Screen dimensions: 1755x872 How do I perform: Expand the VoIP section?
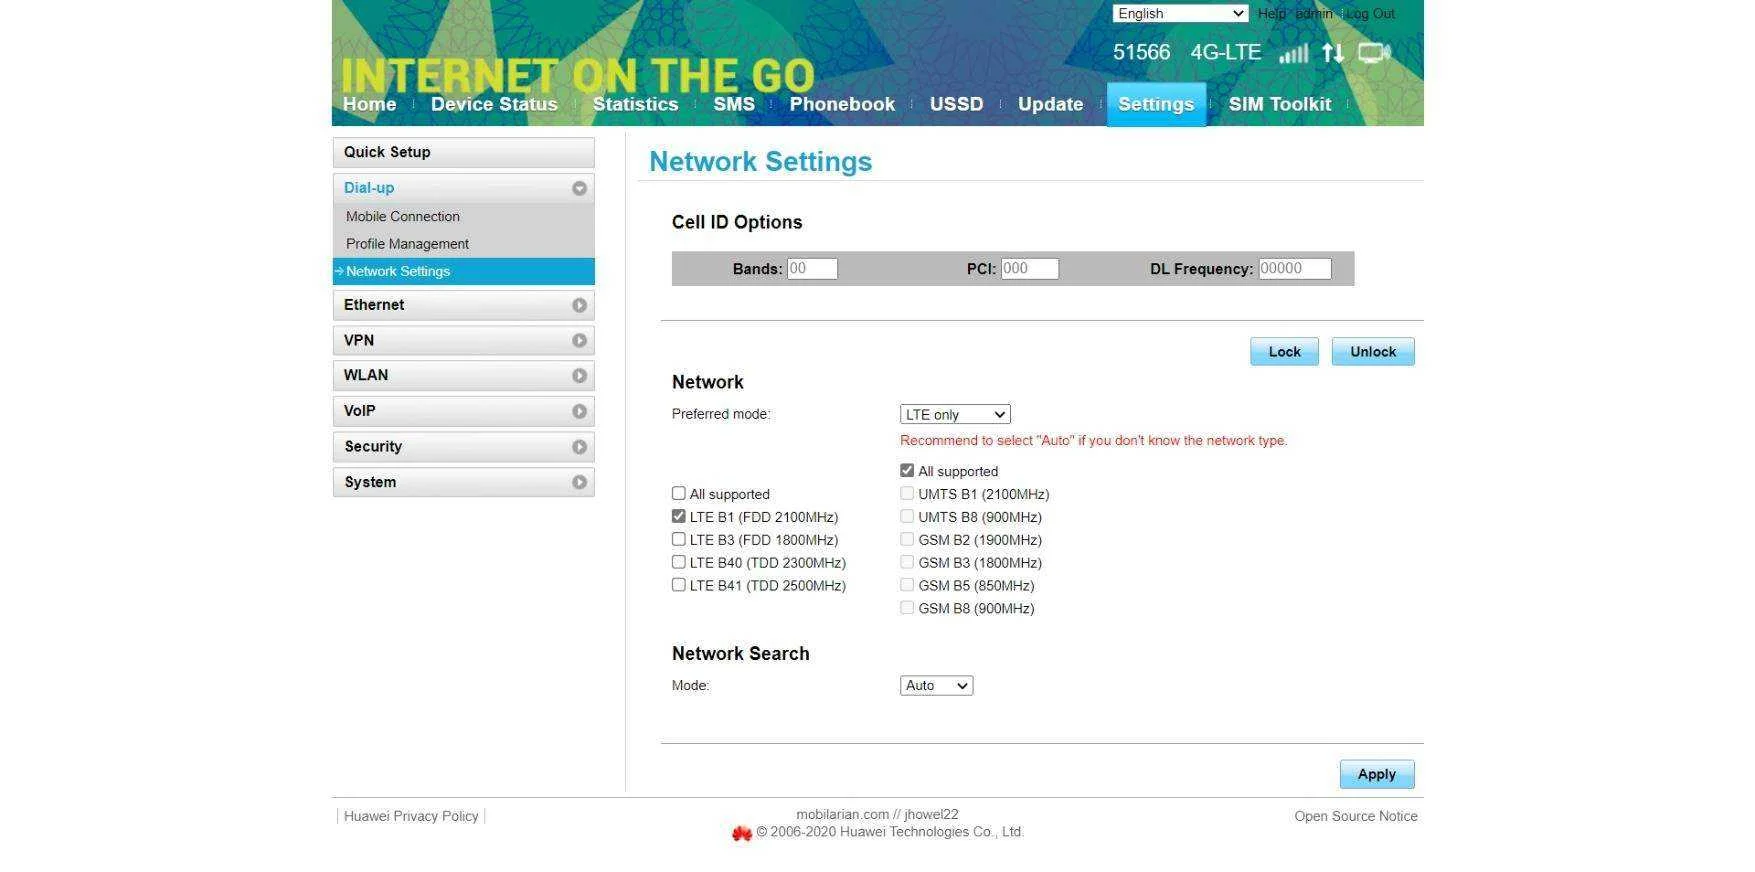(464, 411)
